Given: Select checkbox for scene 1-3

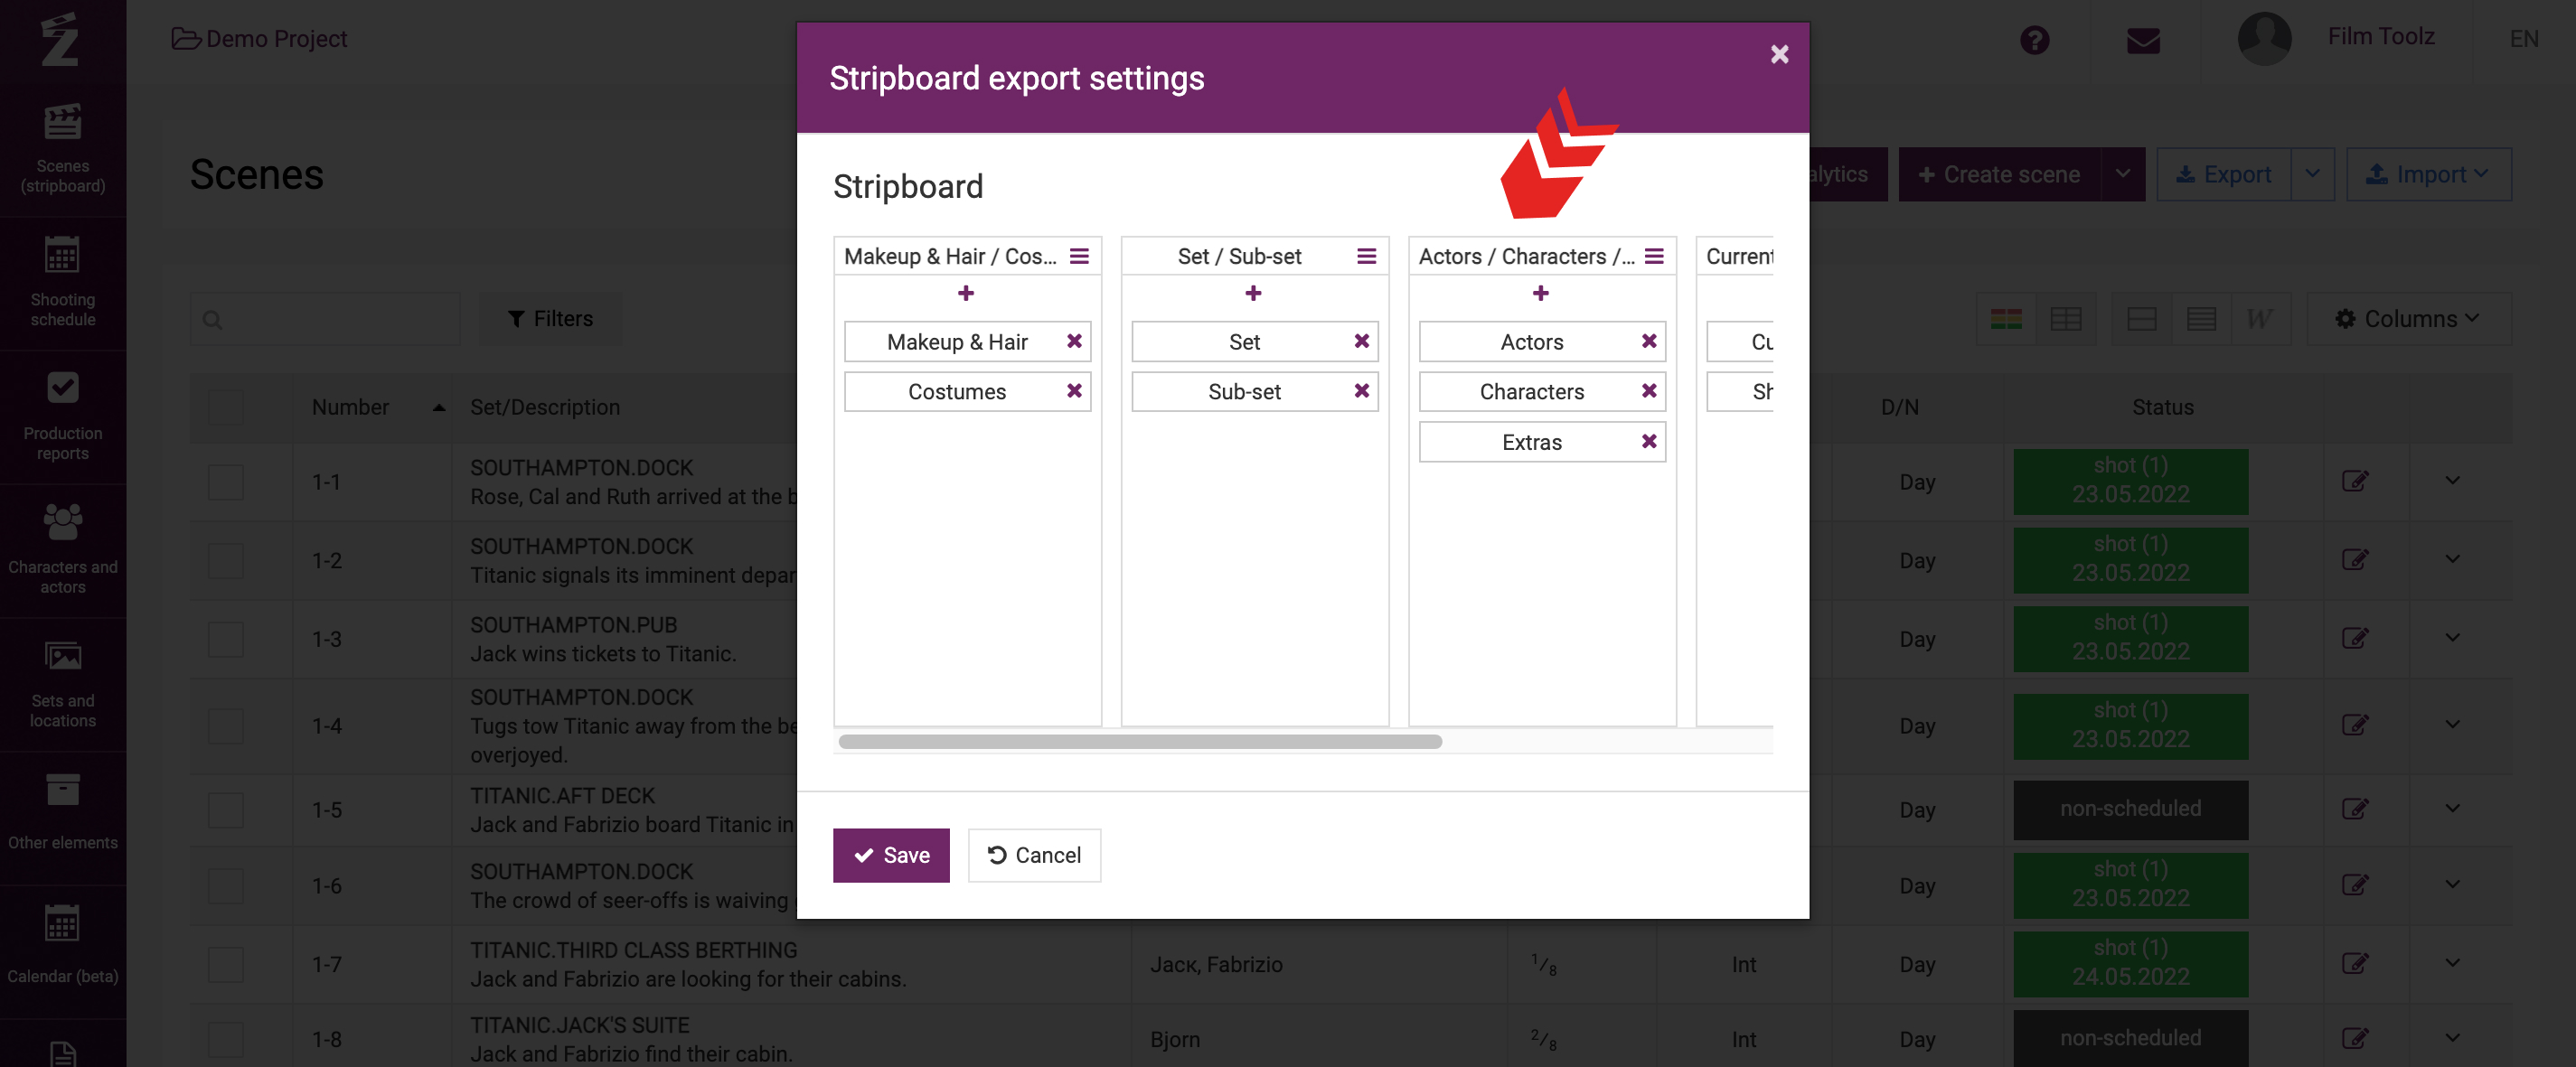Looking at the screenshot, I should click(226, 639).
